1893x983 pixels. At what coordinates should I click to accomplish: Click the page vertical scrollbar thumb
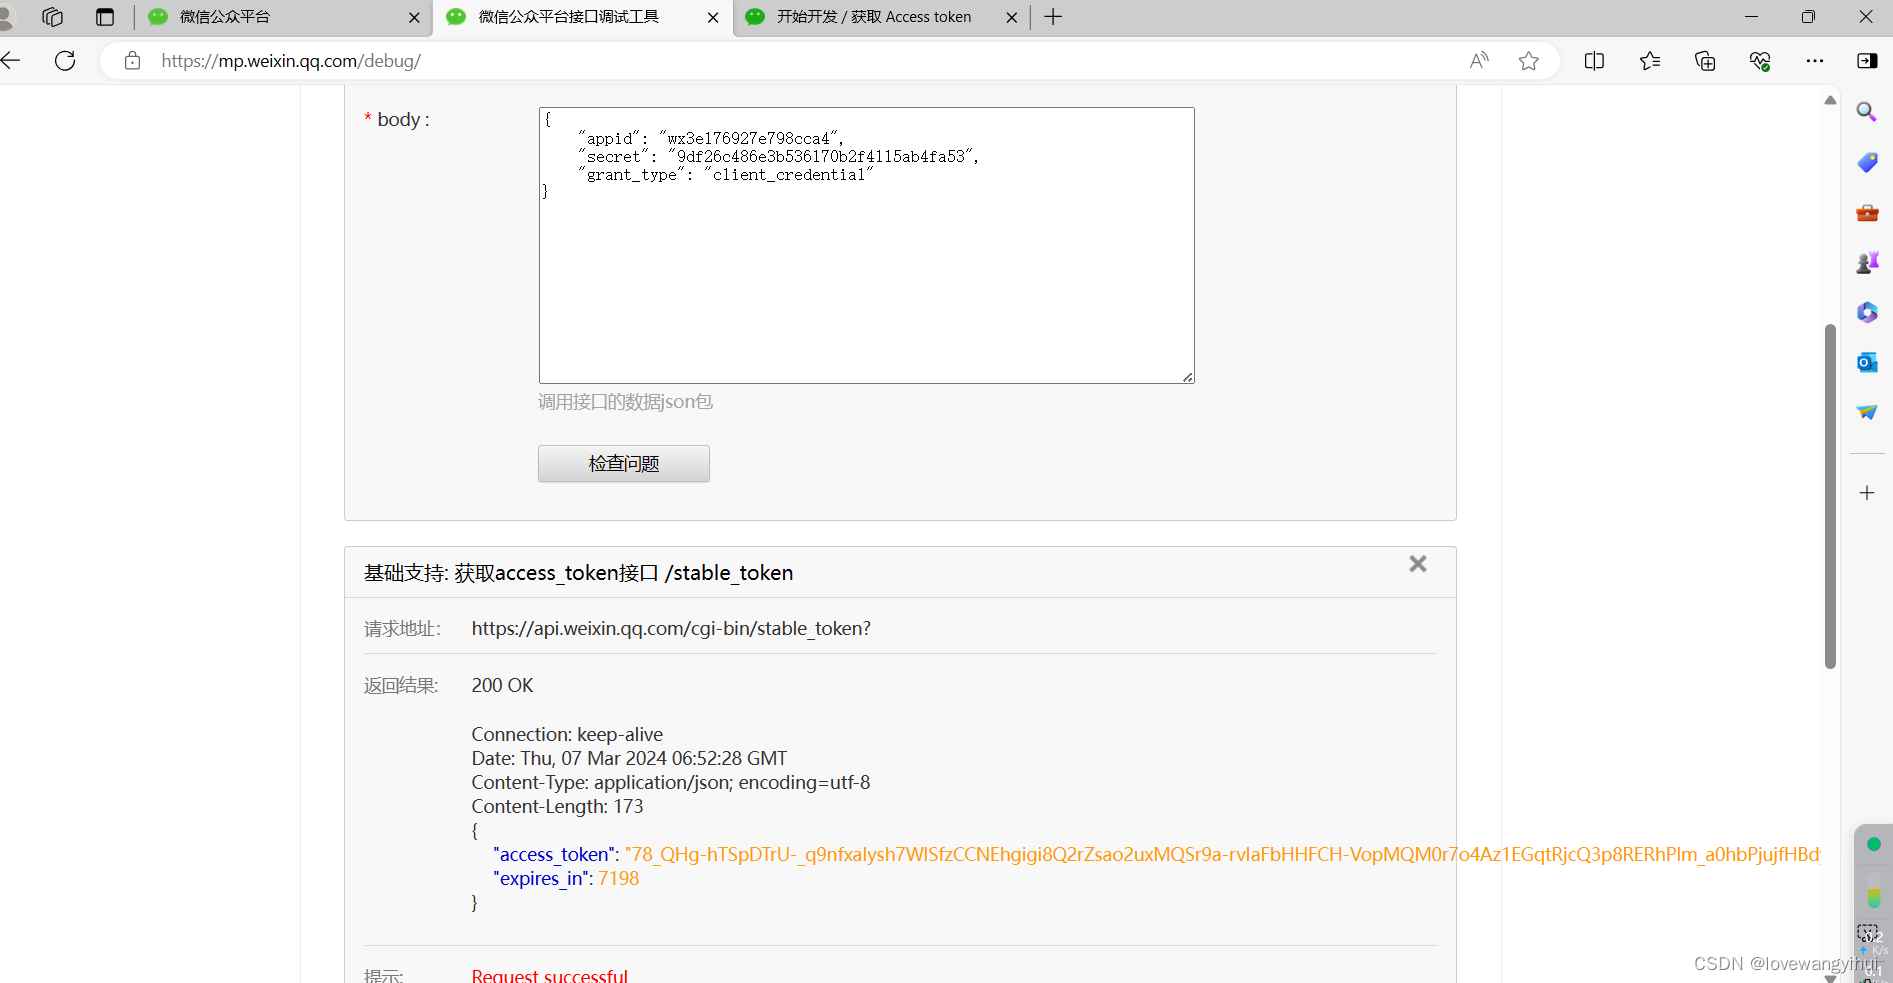click(x=1830, y=496)
